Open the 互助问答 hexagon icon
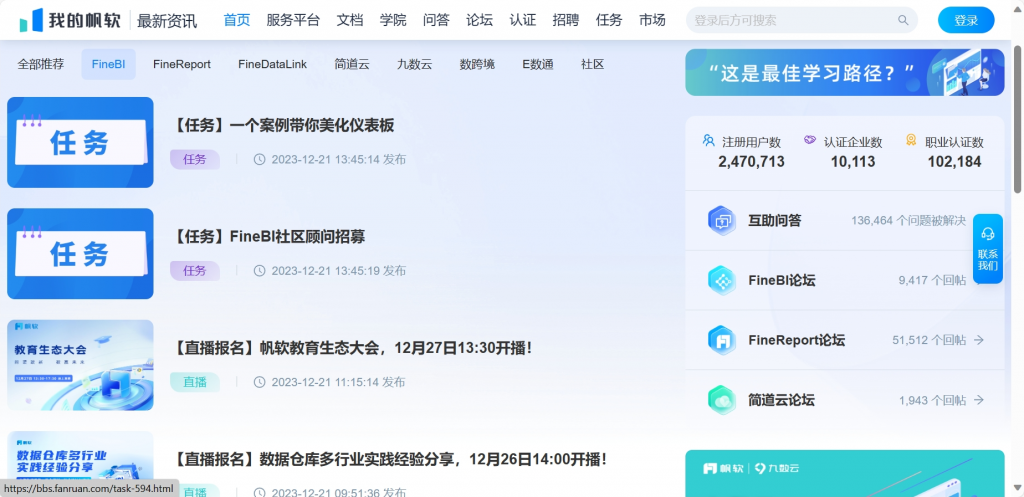 tap(722, 221)
